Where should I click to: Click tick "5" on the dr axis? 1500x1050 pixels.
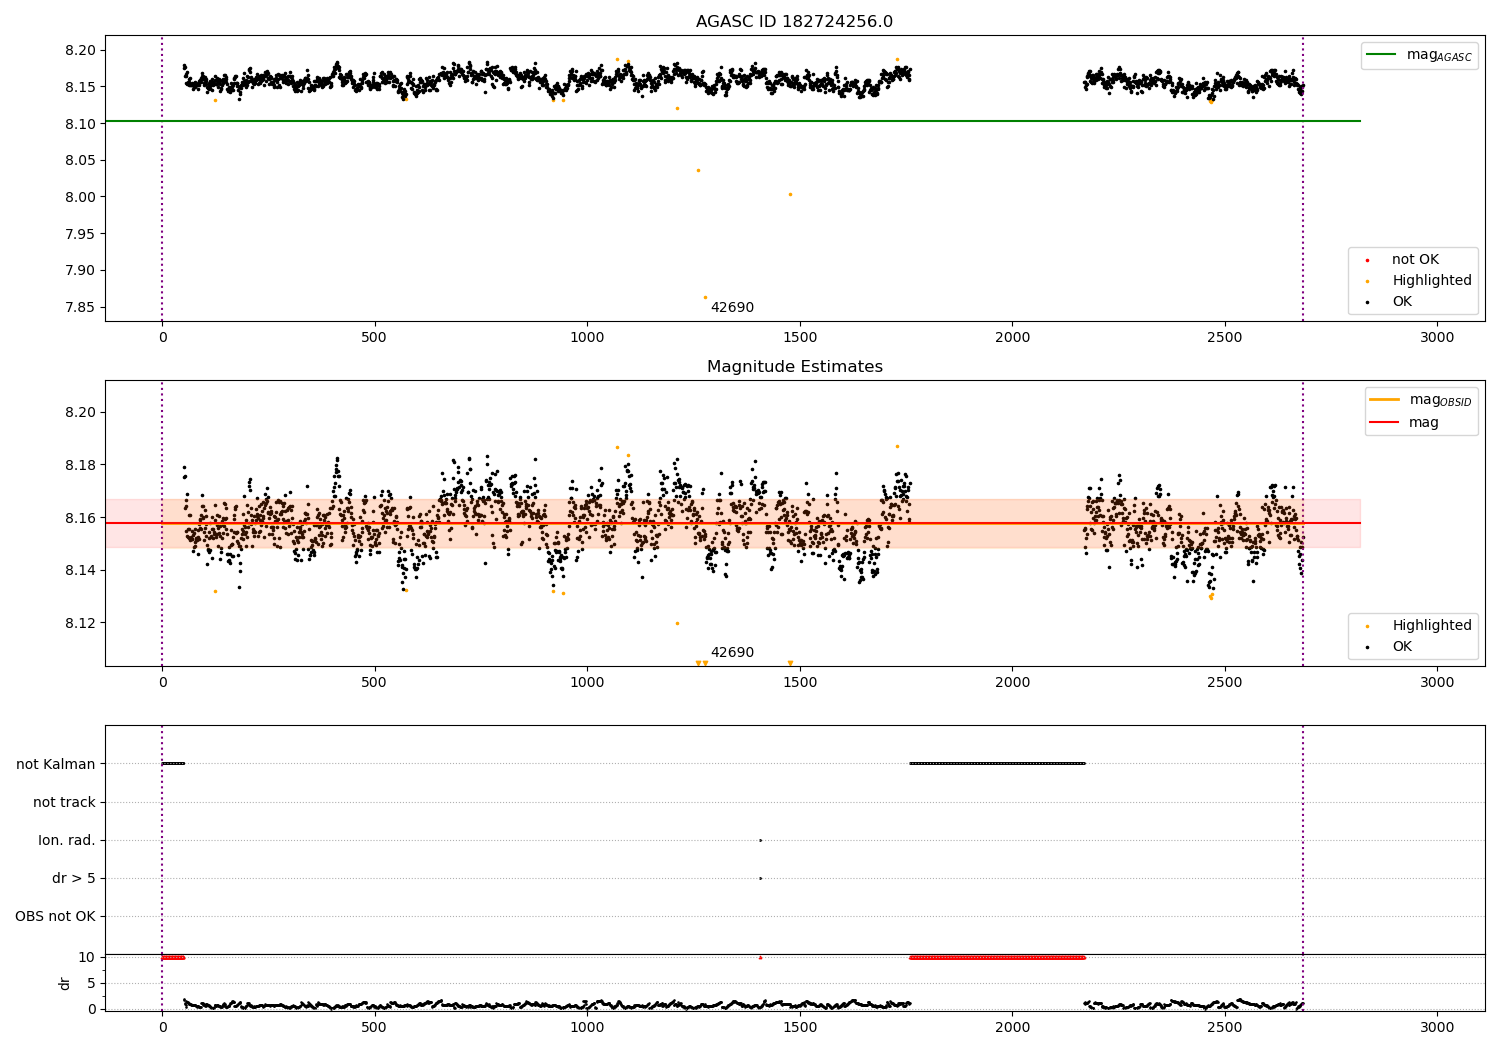coord(92,983)
